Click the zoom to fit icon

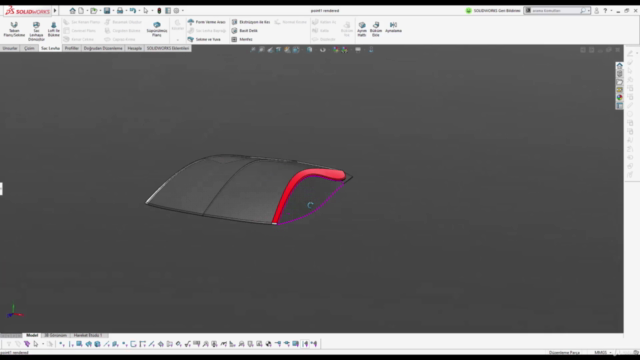(x=253, y=50)
